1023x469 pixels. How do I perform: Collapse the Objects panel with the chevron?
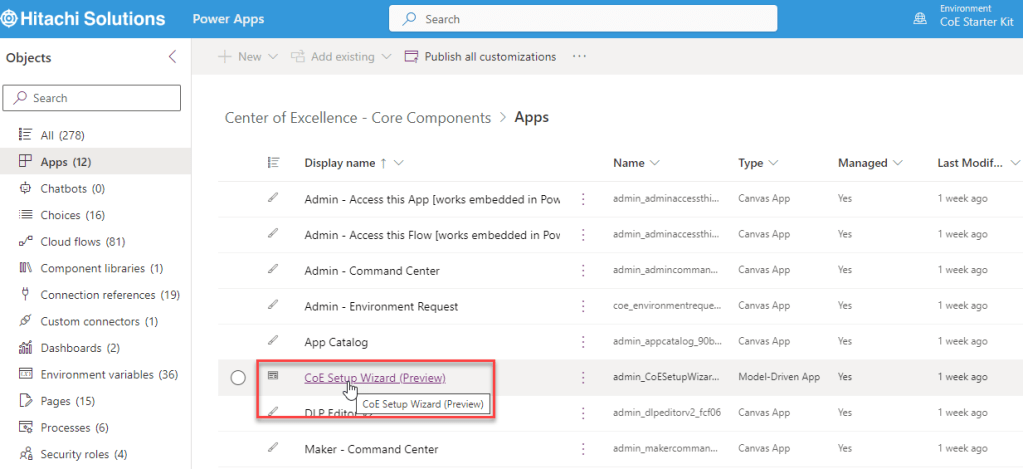(x=172, y=57)
